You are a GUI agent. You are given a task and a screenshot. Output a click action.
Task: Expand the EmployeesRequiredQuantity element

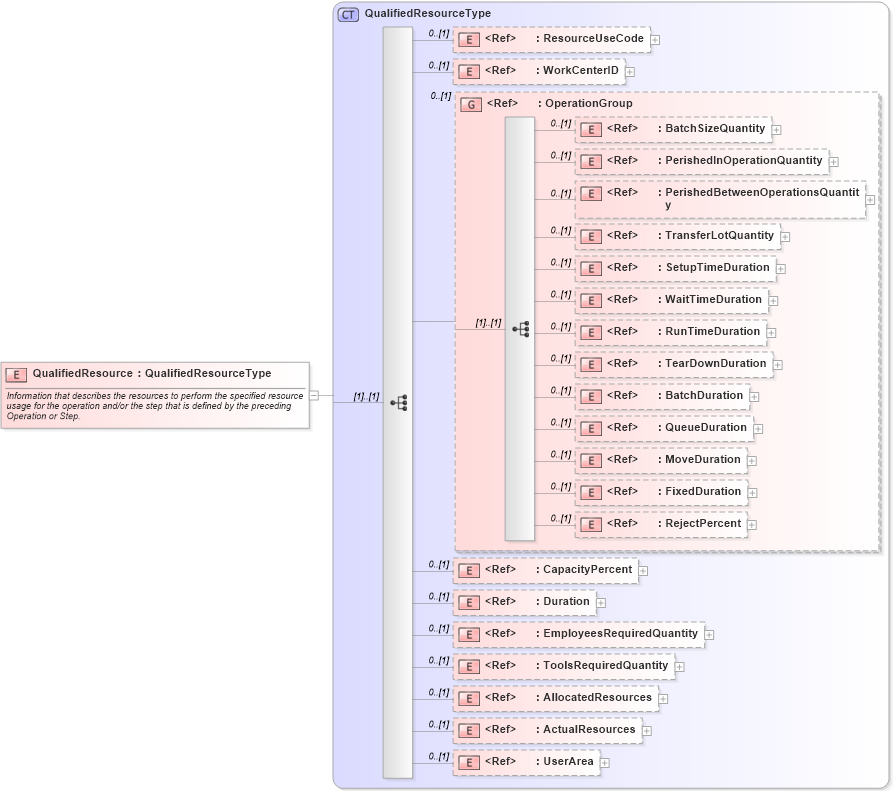click(x=709, y=634)
